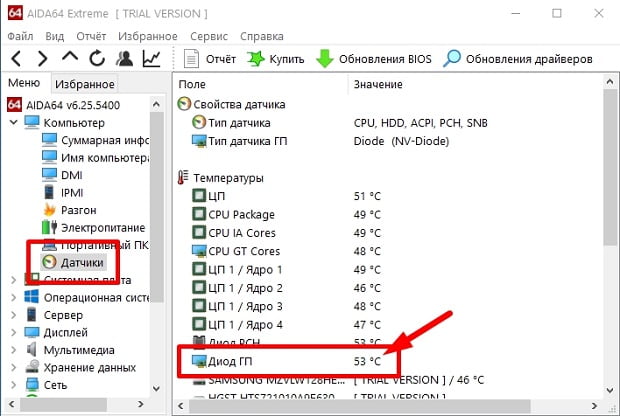Click the Купить buy button
620x416 pixels.
[x=276, y=59]
